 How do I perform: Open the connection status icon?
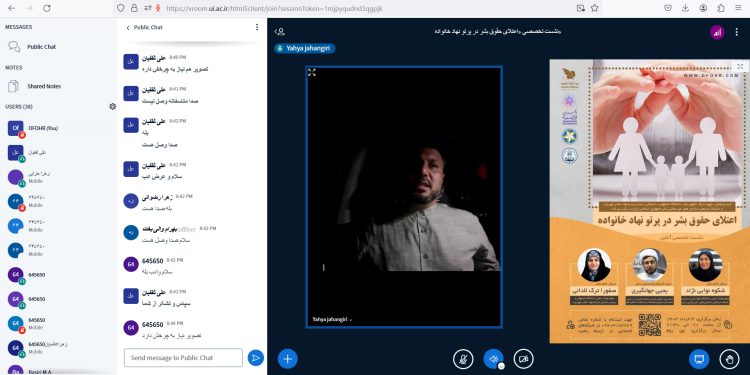tap(717, 32)
